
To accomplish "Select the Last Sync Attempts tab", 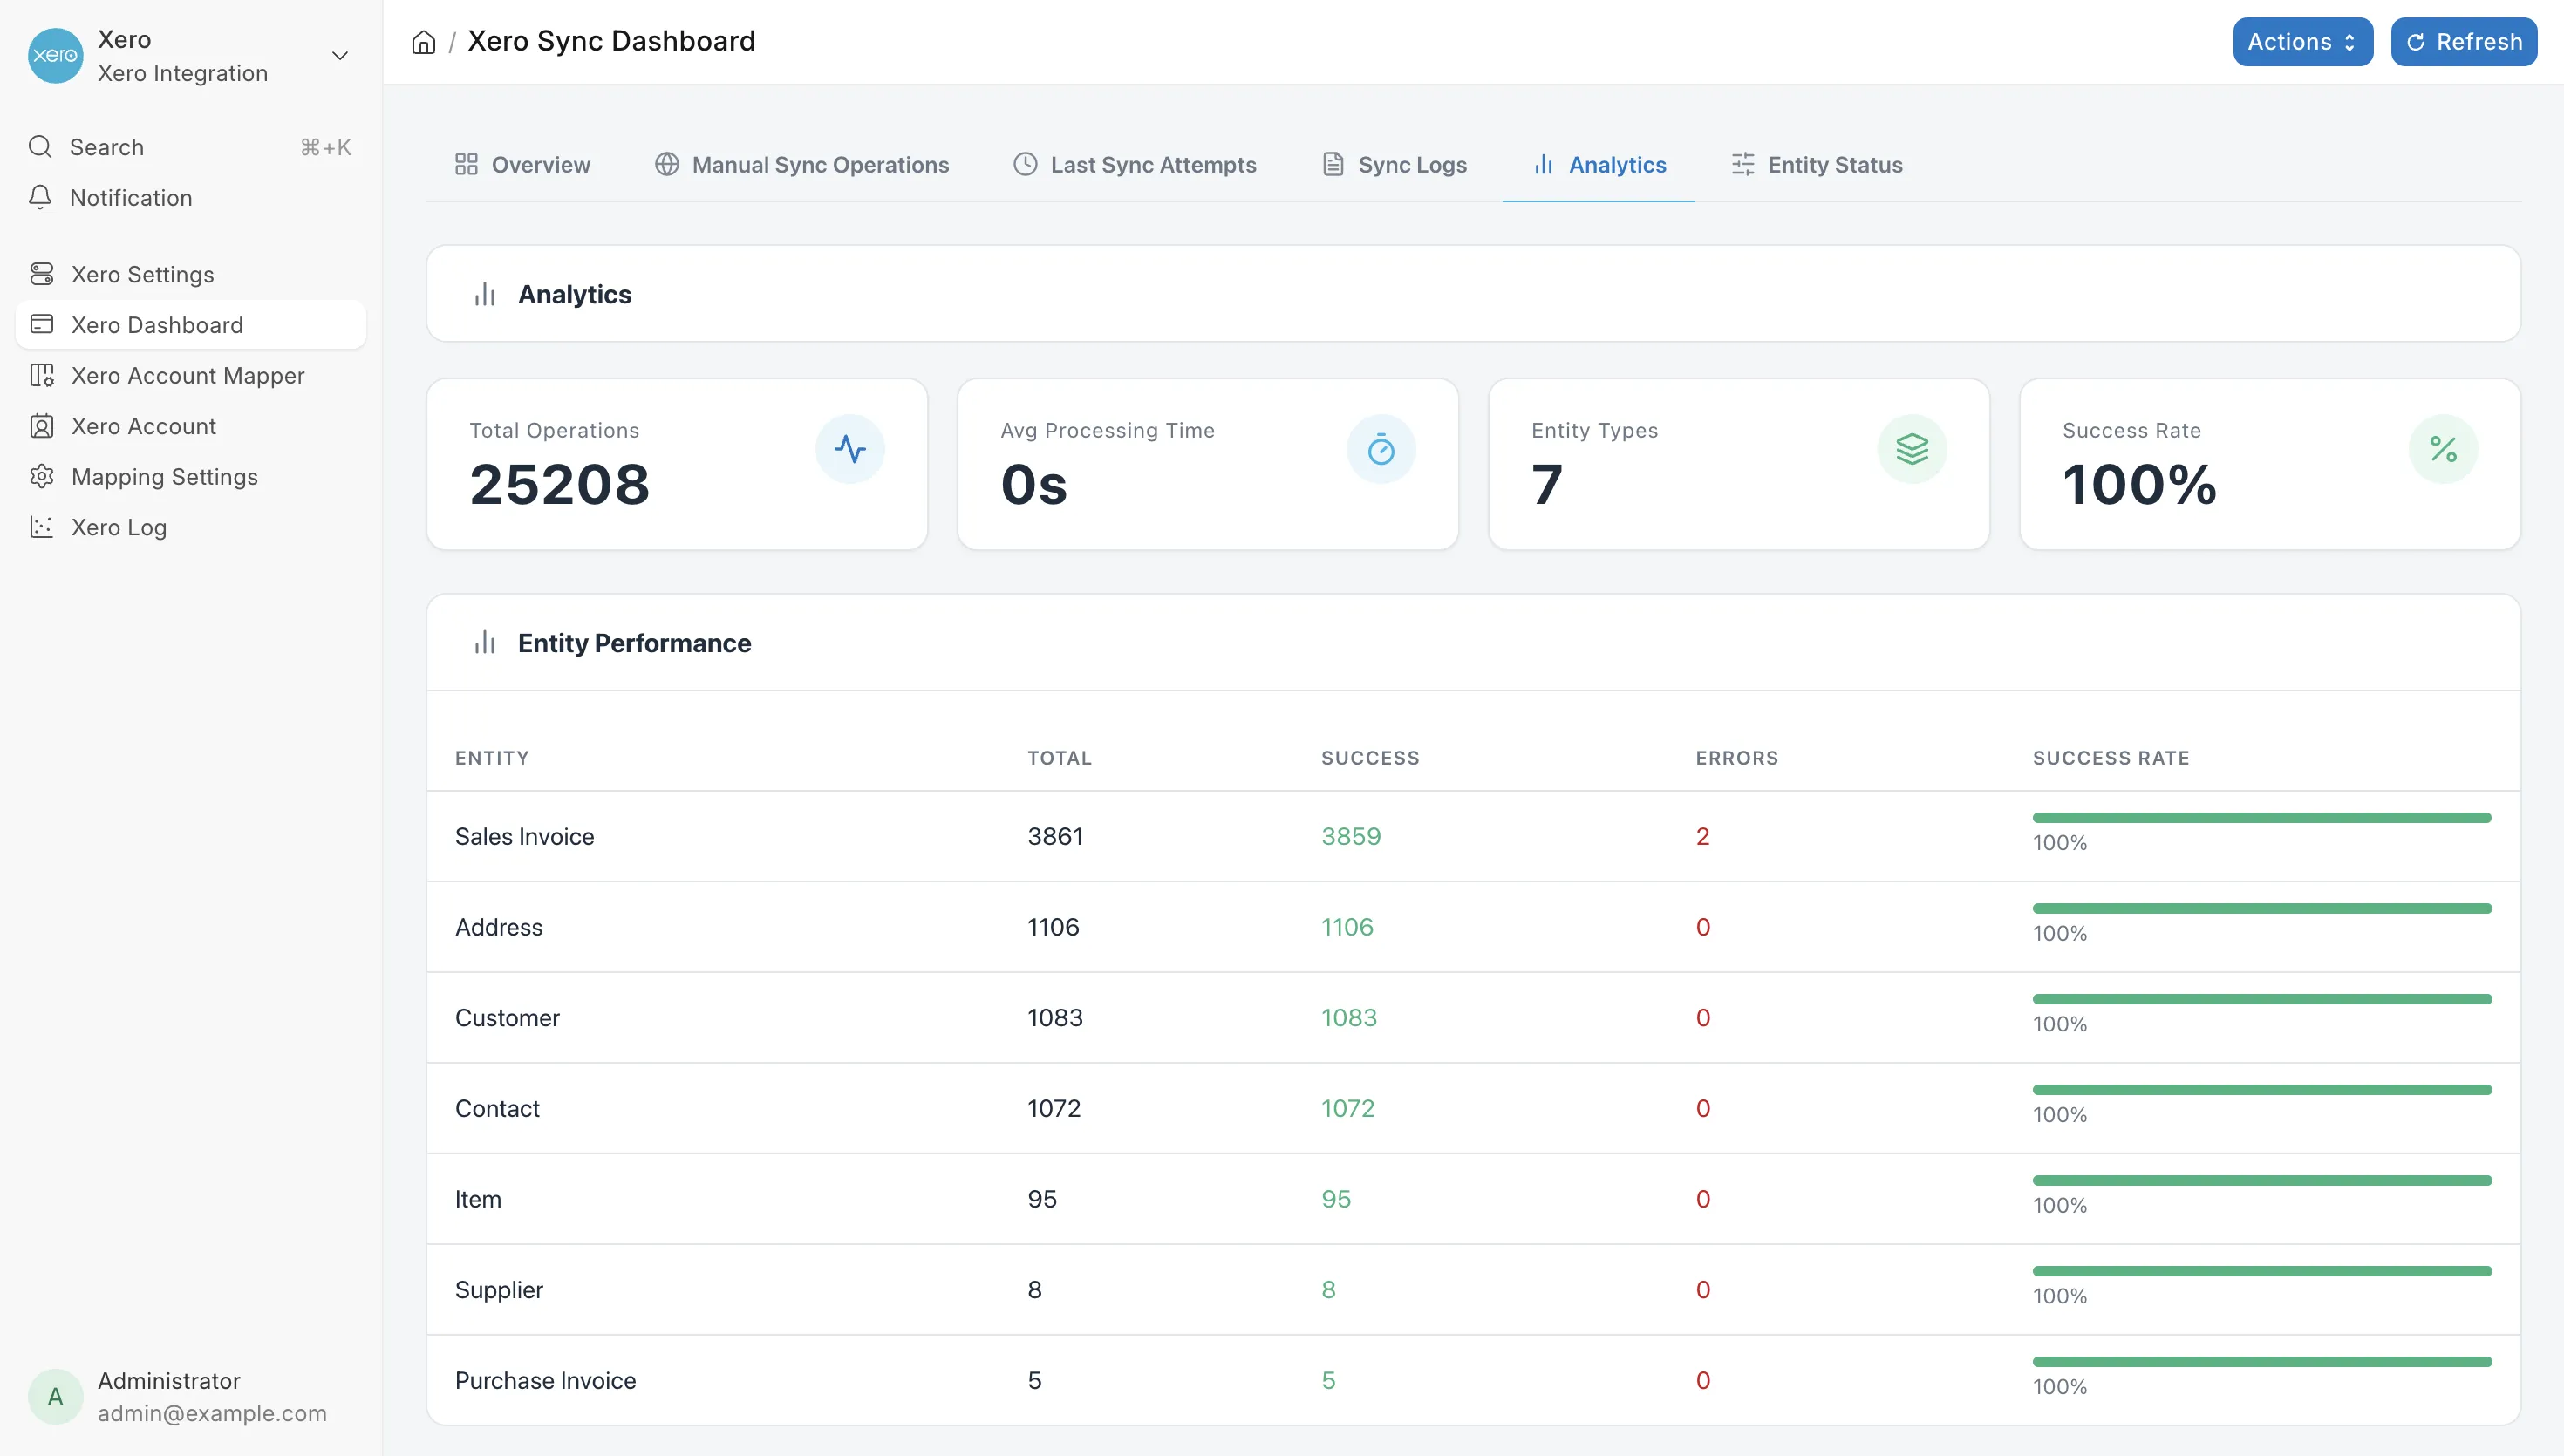I will [x=1134, y=165].
